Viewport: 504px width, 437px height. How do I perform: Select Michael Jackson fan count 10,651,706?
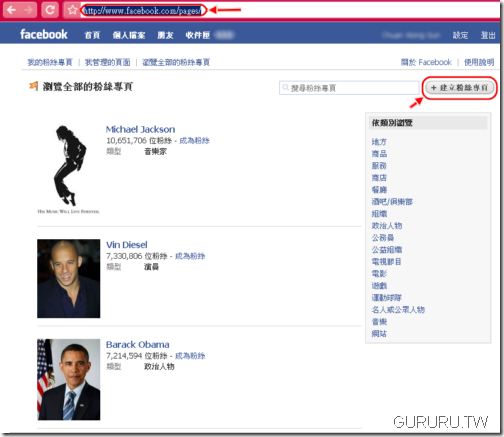(x=126, y=141)
